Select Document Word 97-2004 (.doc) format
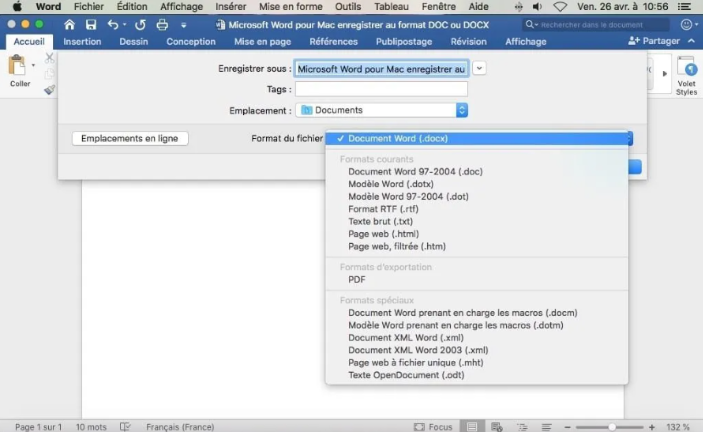 coord(415,172)
